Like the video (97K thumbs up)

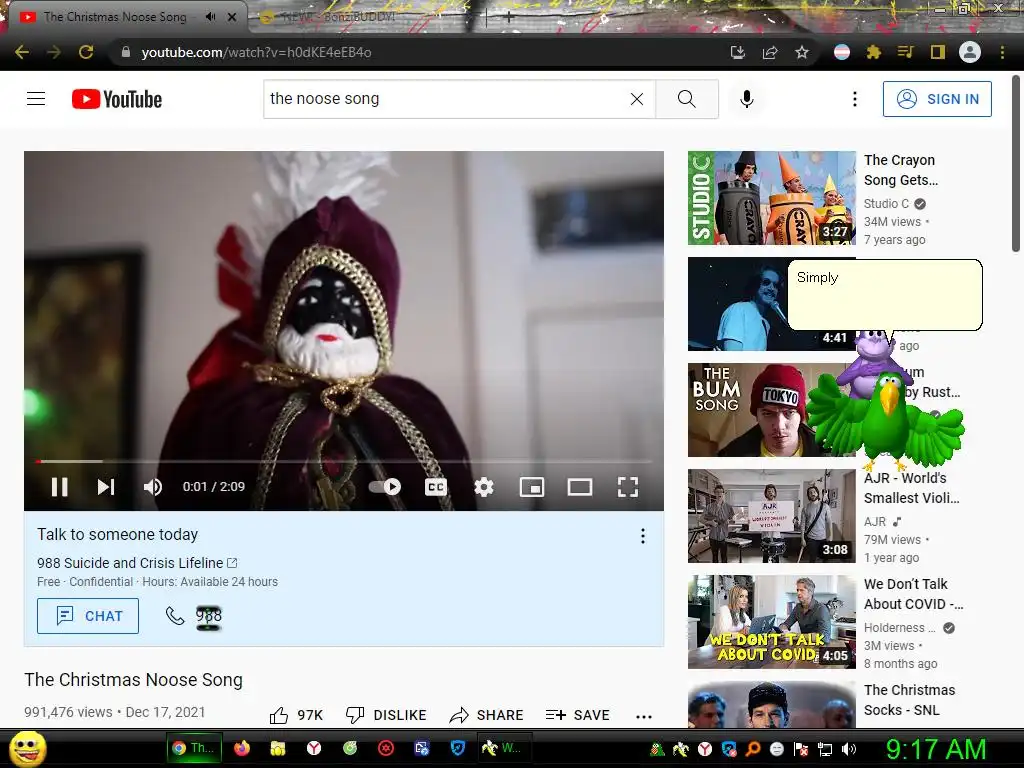(x=296, y=715)
